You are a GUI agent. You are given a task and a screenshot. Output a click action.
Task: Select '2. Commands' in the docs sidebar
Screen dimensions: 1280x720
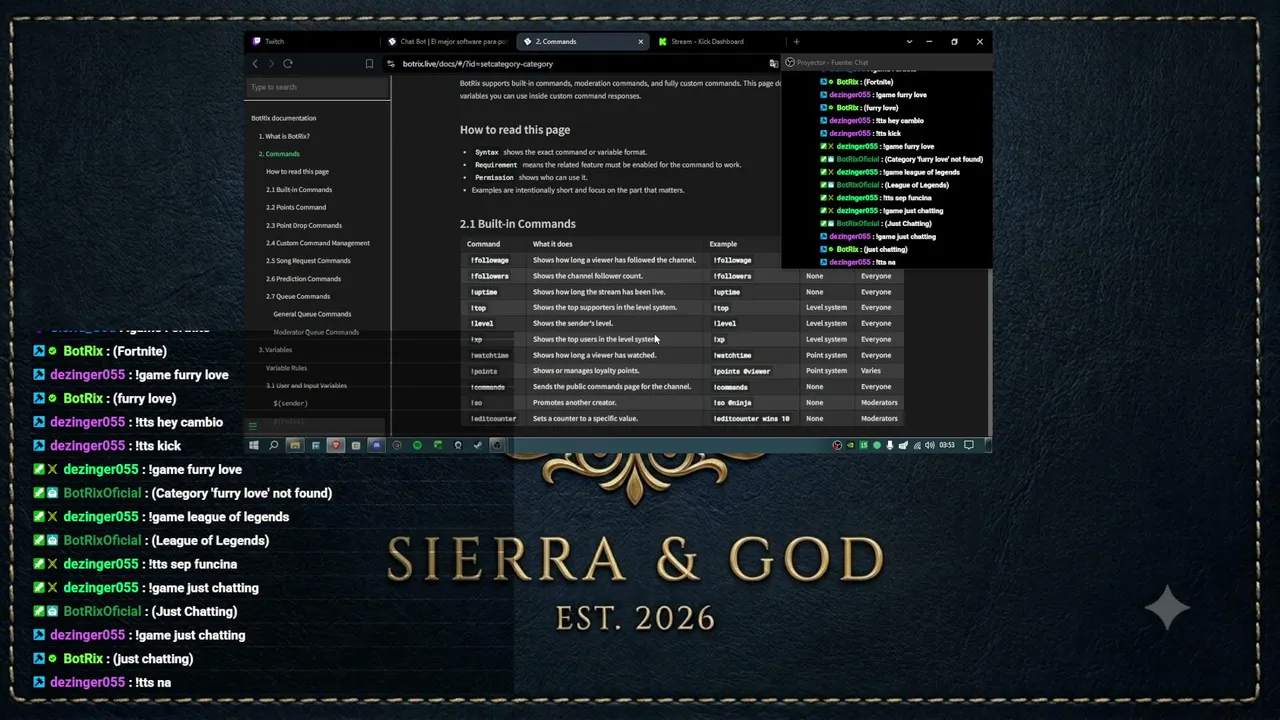click(x=279, y=154)
